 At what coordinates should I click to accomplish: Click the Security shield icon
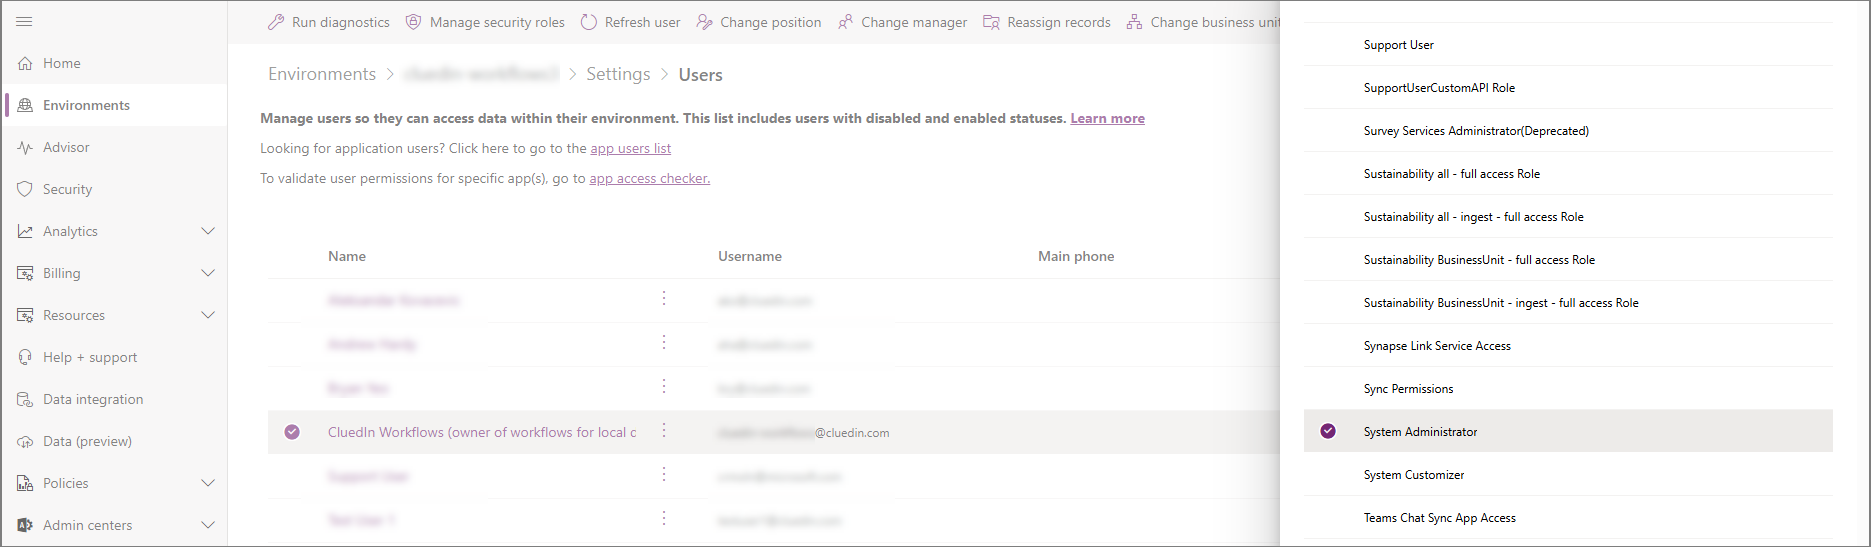pos(25,189)
